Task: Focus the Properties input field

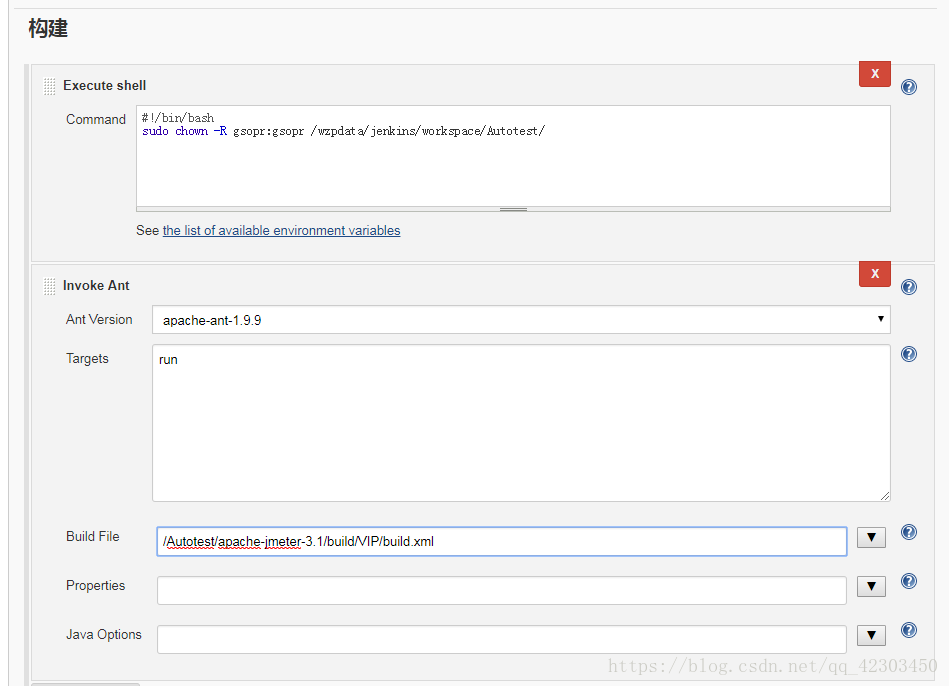Action: tap(502, 590)
